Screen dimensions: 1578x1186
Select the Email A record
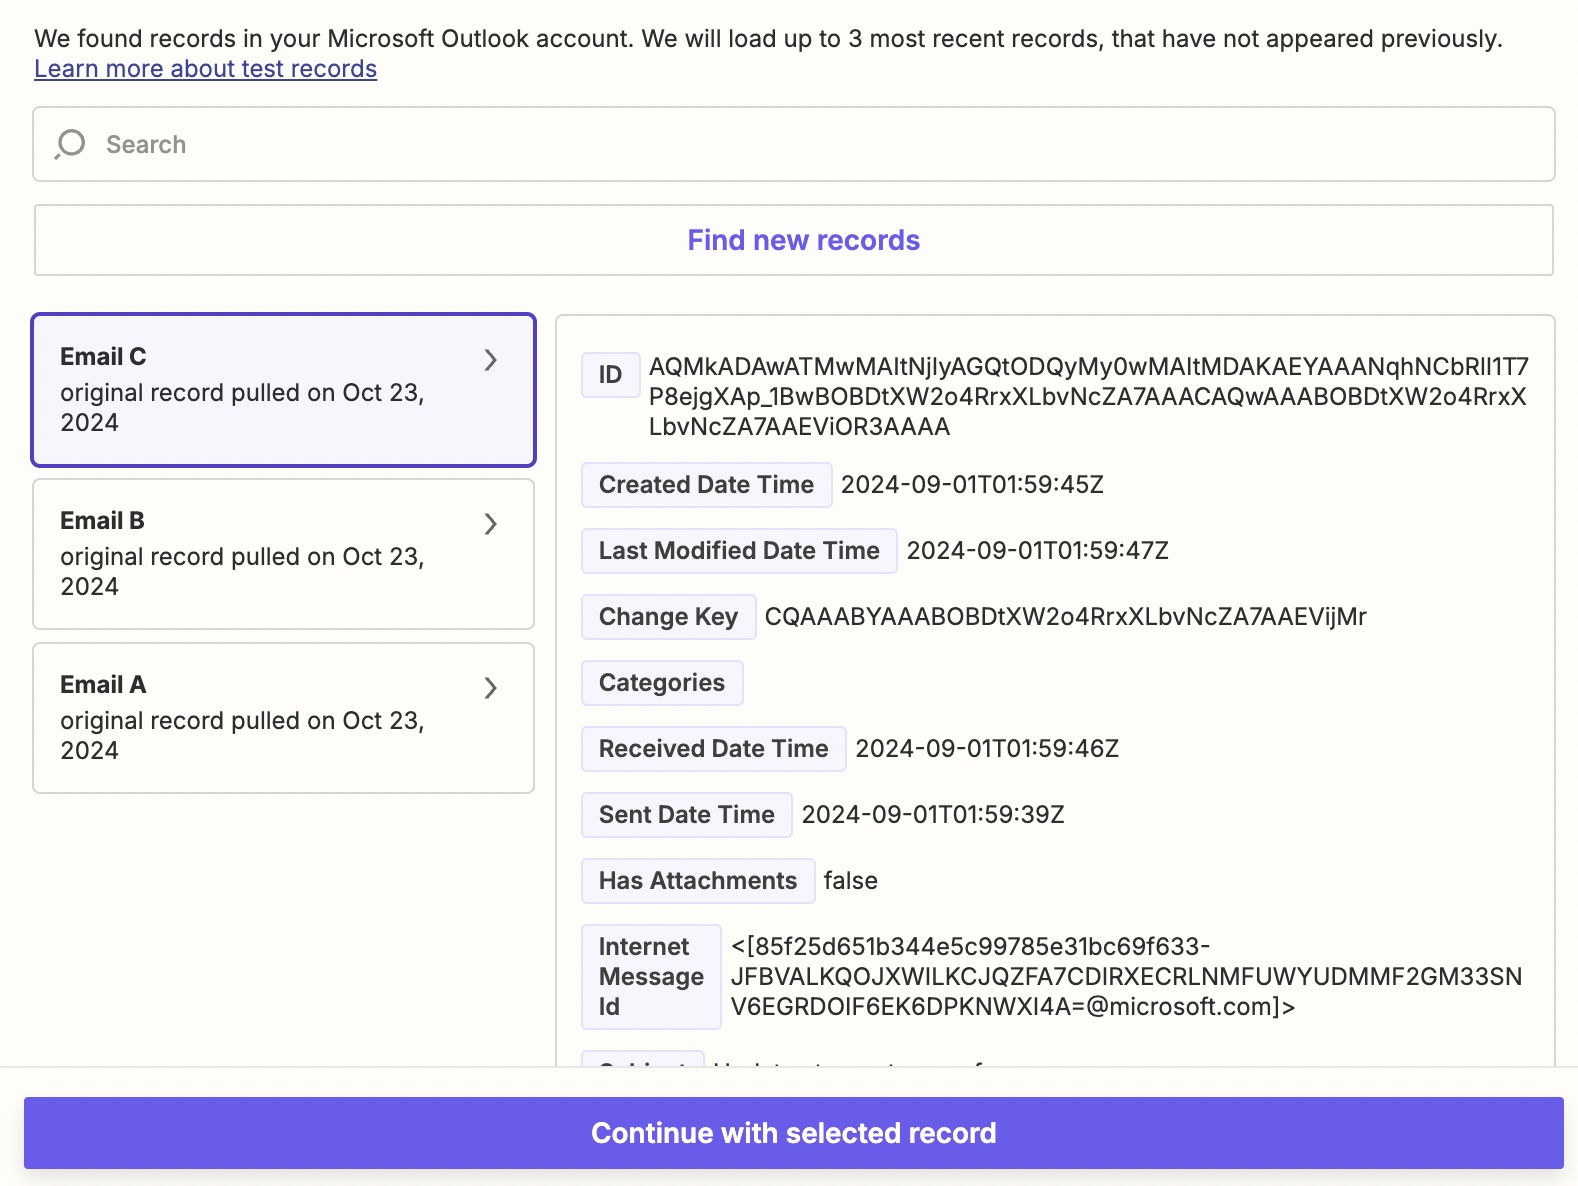point(284,718)
